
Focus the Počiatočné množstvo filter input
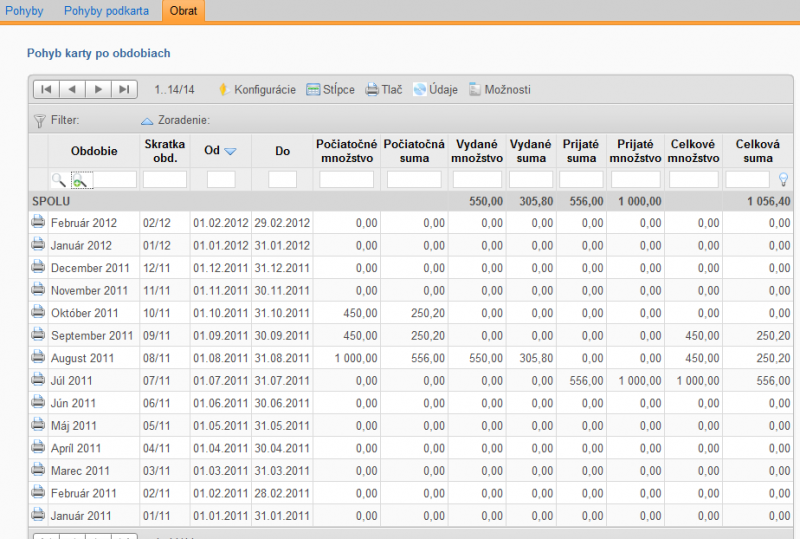(x=346, y=180)
